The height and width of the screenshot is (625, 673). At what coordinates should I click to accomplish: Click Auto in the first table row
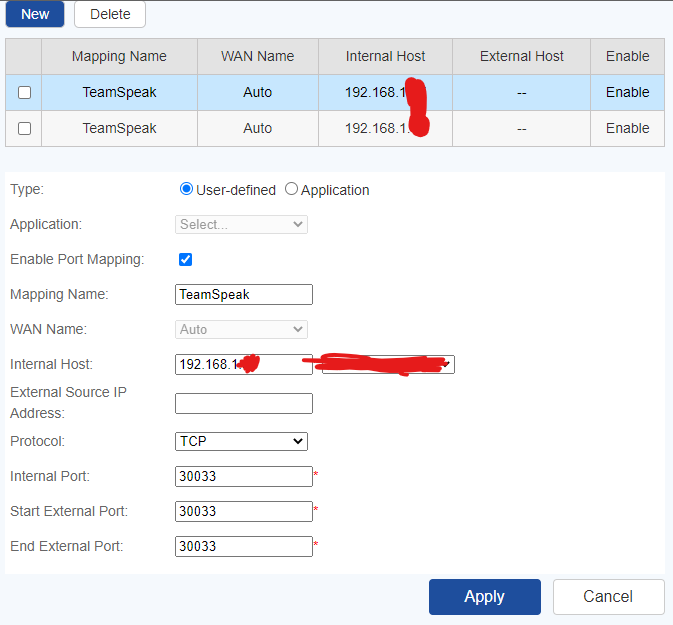(x=258, y=92)
